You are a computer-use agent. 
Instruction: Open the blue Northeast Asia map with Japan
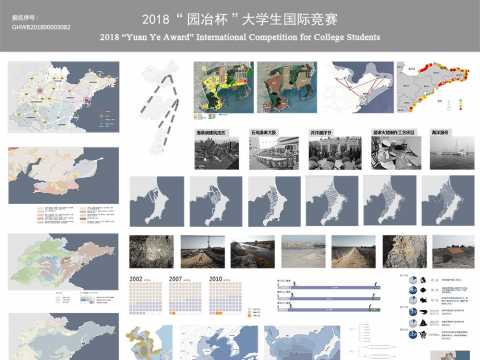(x=302, y=343)
